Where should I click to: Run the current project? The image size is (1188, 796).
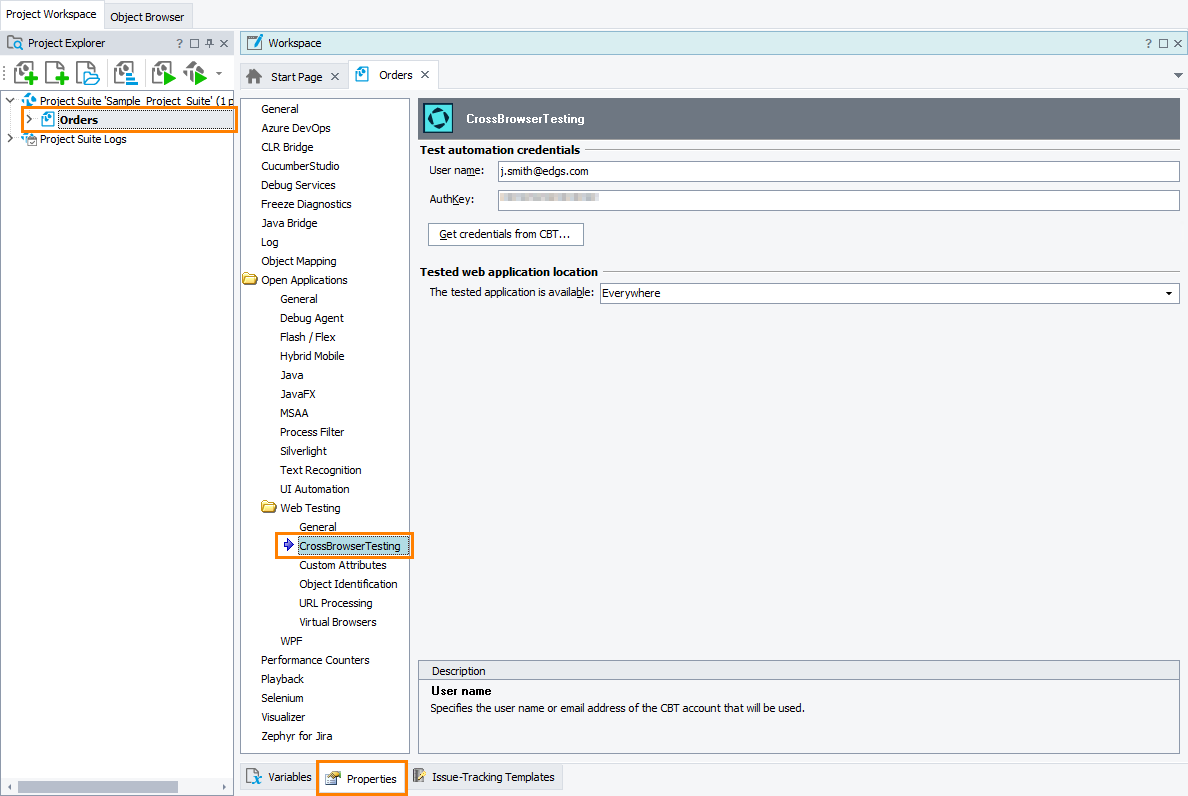163,73
